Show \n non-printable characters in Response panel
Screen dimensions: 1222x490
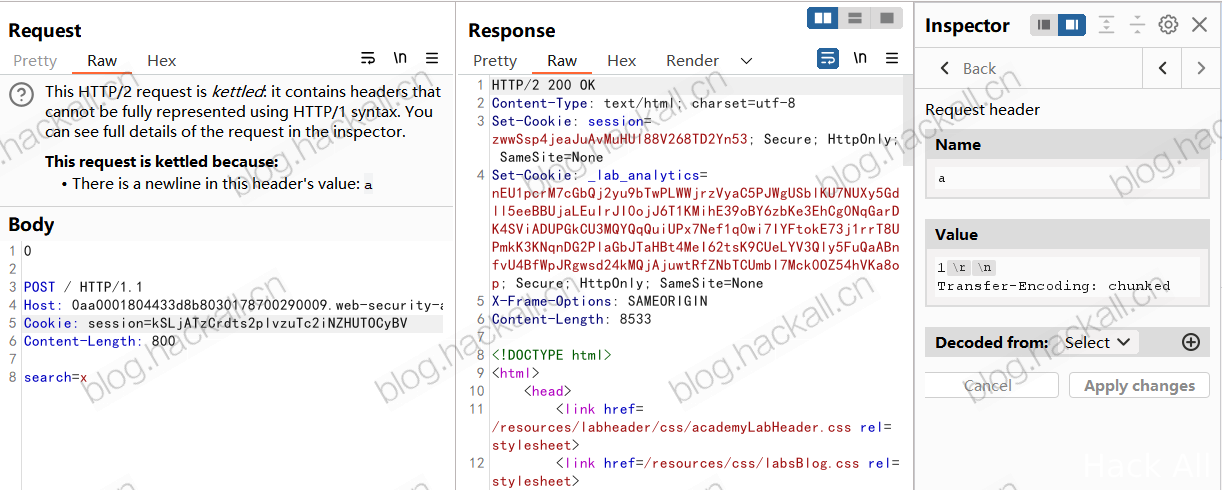[x=860, y=59]
